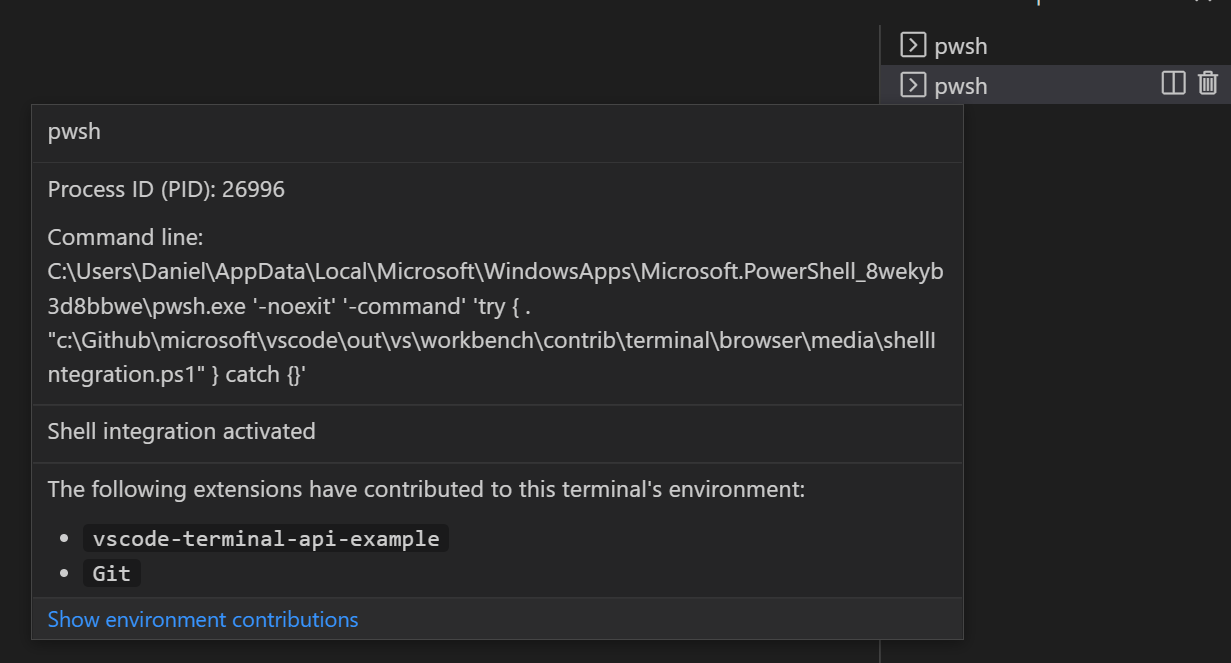Click the "Shell integration activated" row
Screen dimensions: 1231x663
click(180, 431)
